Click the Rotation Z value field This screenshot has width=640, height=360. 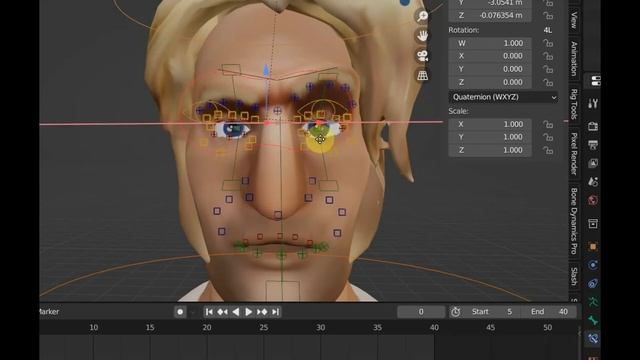490,82
